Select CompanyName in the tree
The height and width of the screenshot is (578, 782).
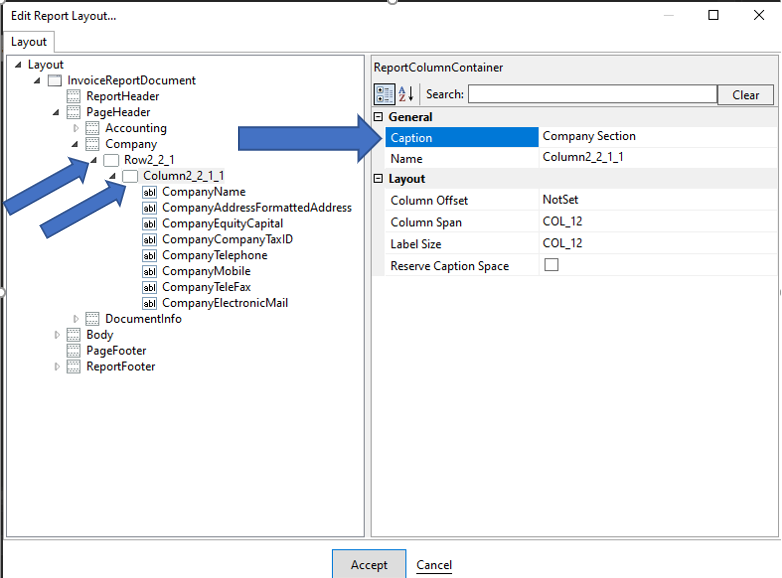203,192
